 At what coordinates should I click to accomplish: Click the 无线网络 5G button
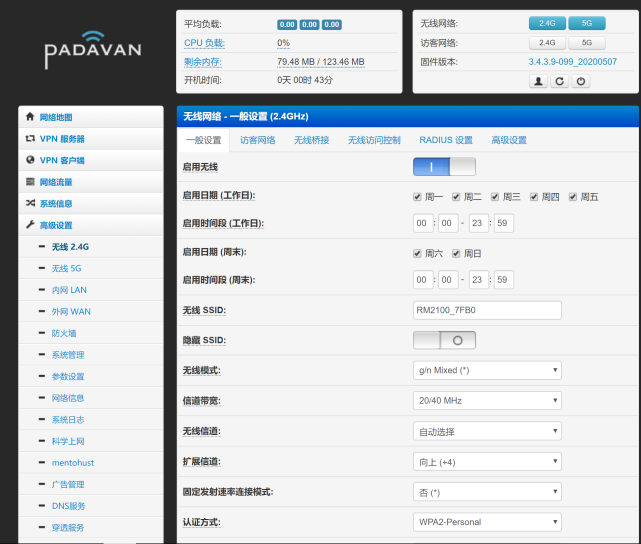click(587, 23)
